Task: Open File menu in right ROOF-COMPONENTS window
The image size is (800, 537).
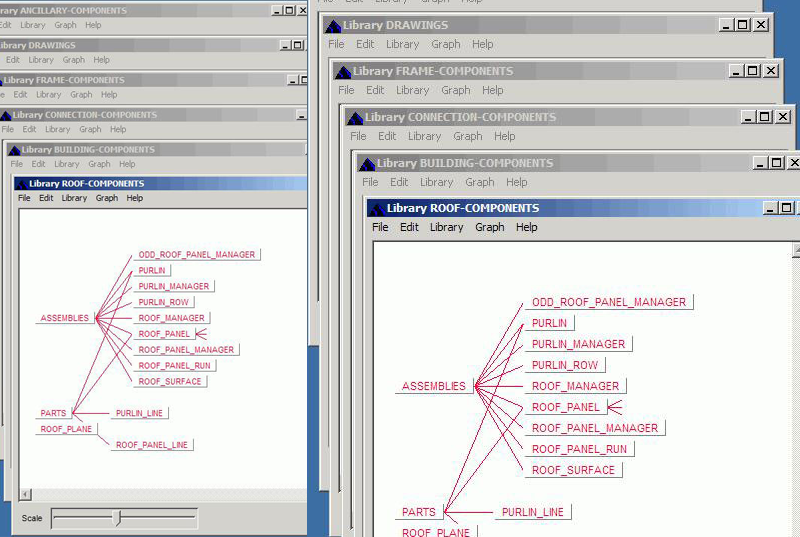Action: [x=380, y=227]
